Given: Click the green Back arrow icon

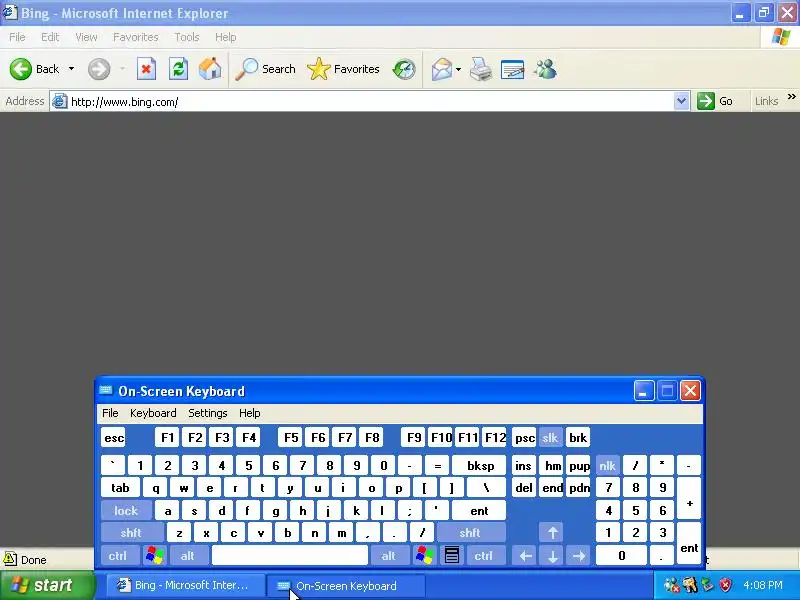Looking at the screenshot, I should [x=21, y=69].
